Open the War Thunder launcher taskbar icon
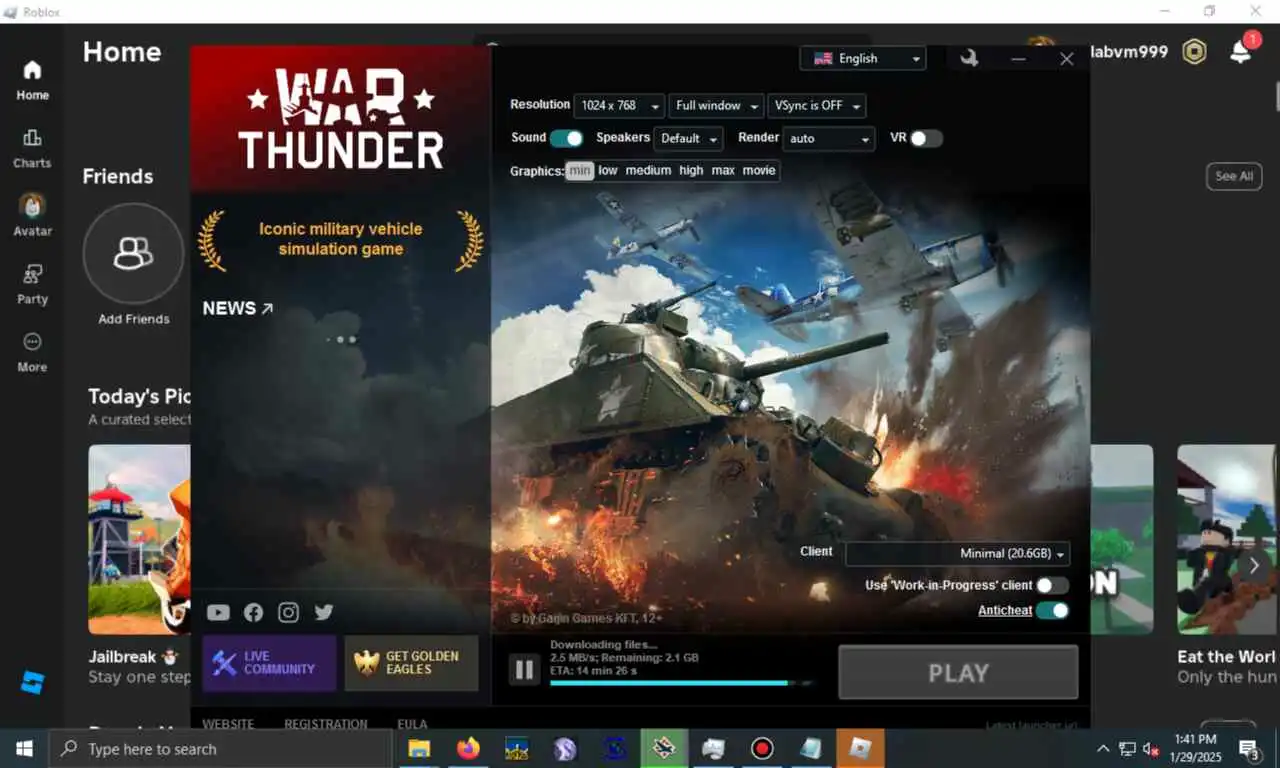Image resolution: width=1280 pixels, height=768 pixels. pyautogui.click(x=664, y=748)
